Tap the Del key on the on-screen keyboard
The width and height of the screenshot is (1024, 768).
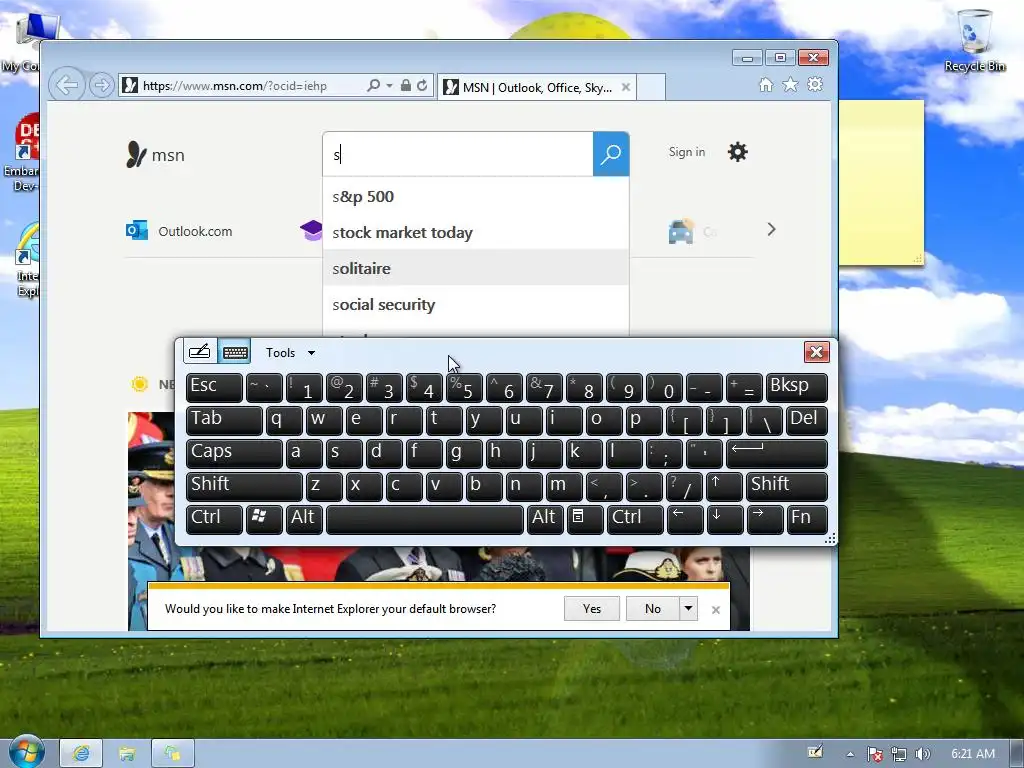807,420
